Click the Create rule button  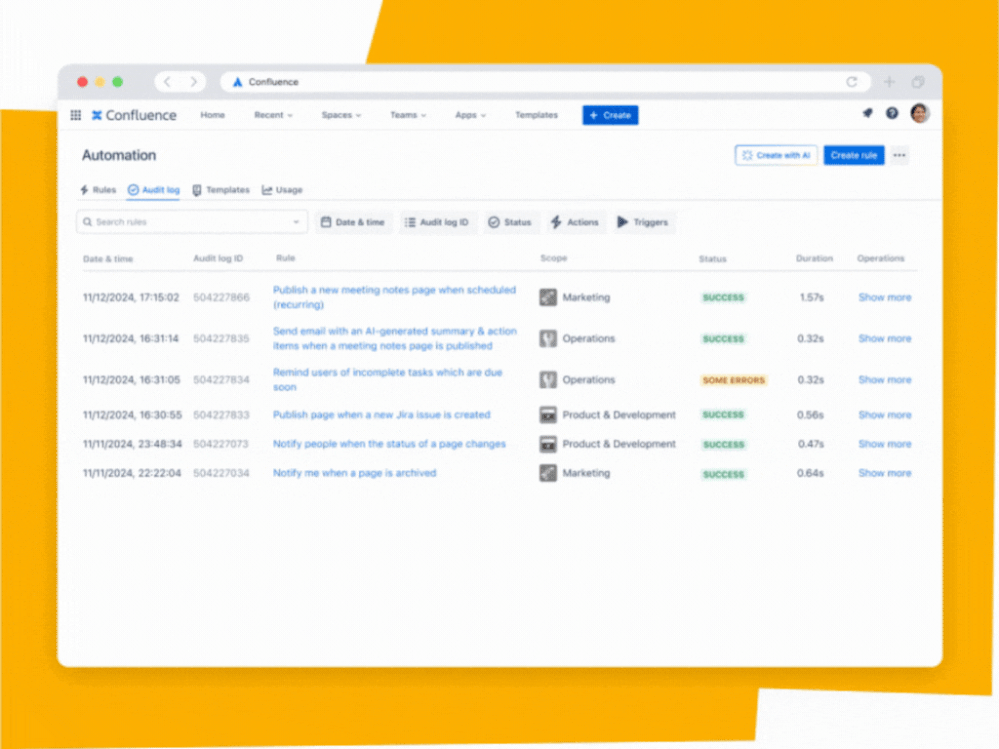tap(854, 155)
